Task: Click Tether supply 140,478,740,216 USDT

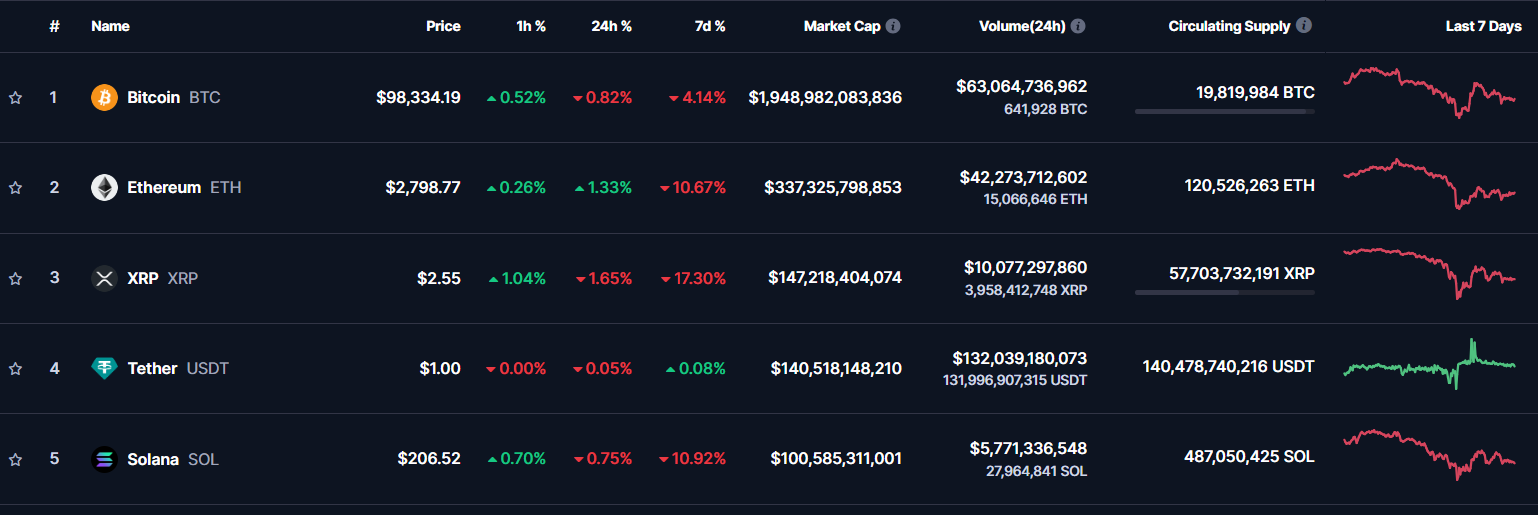Action: (x=1229, y=367)
